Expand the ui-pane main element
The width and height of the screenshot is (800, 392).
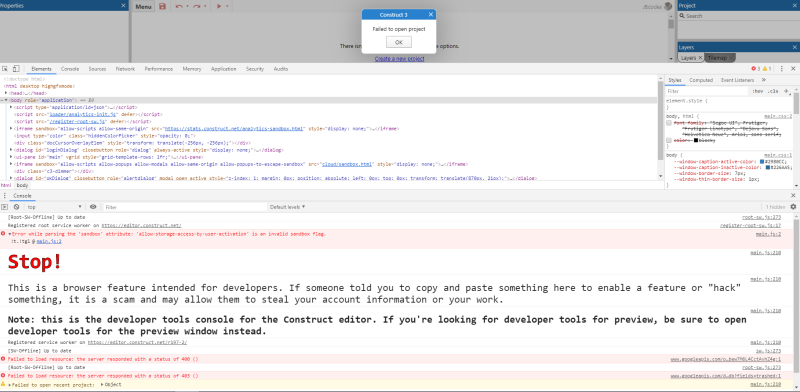(x=11, y=158)
